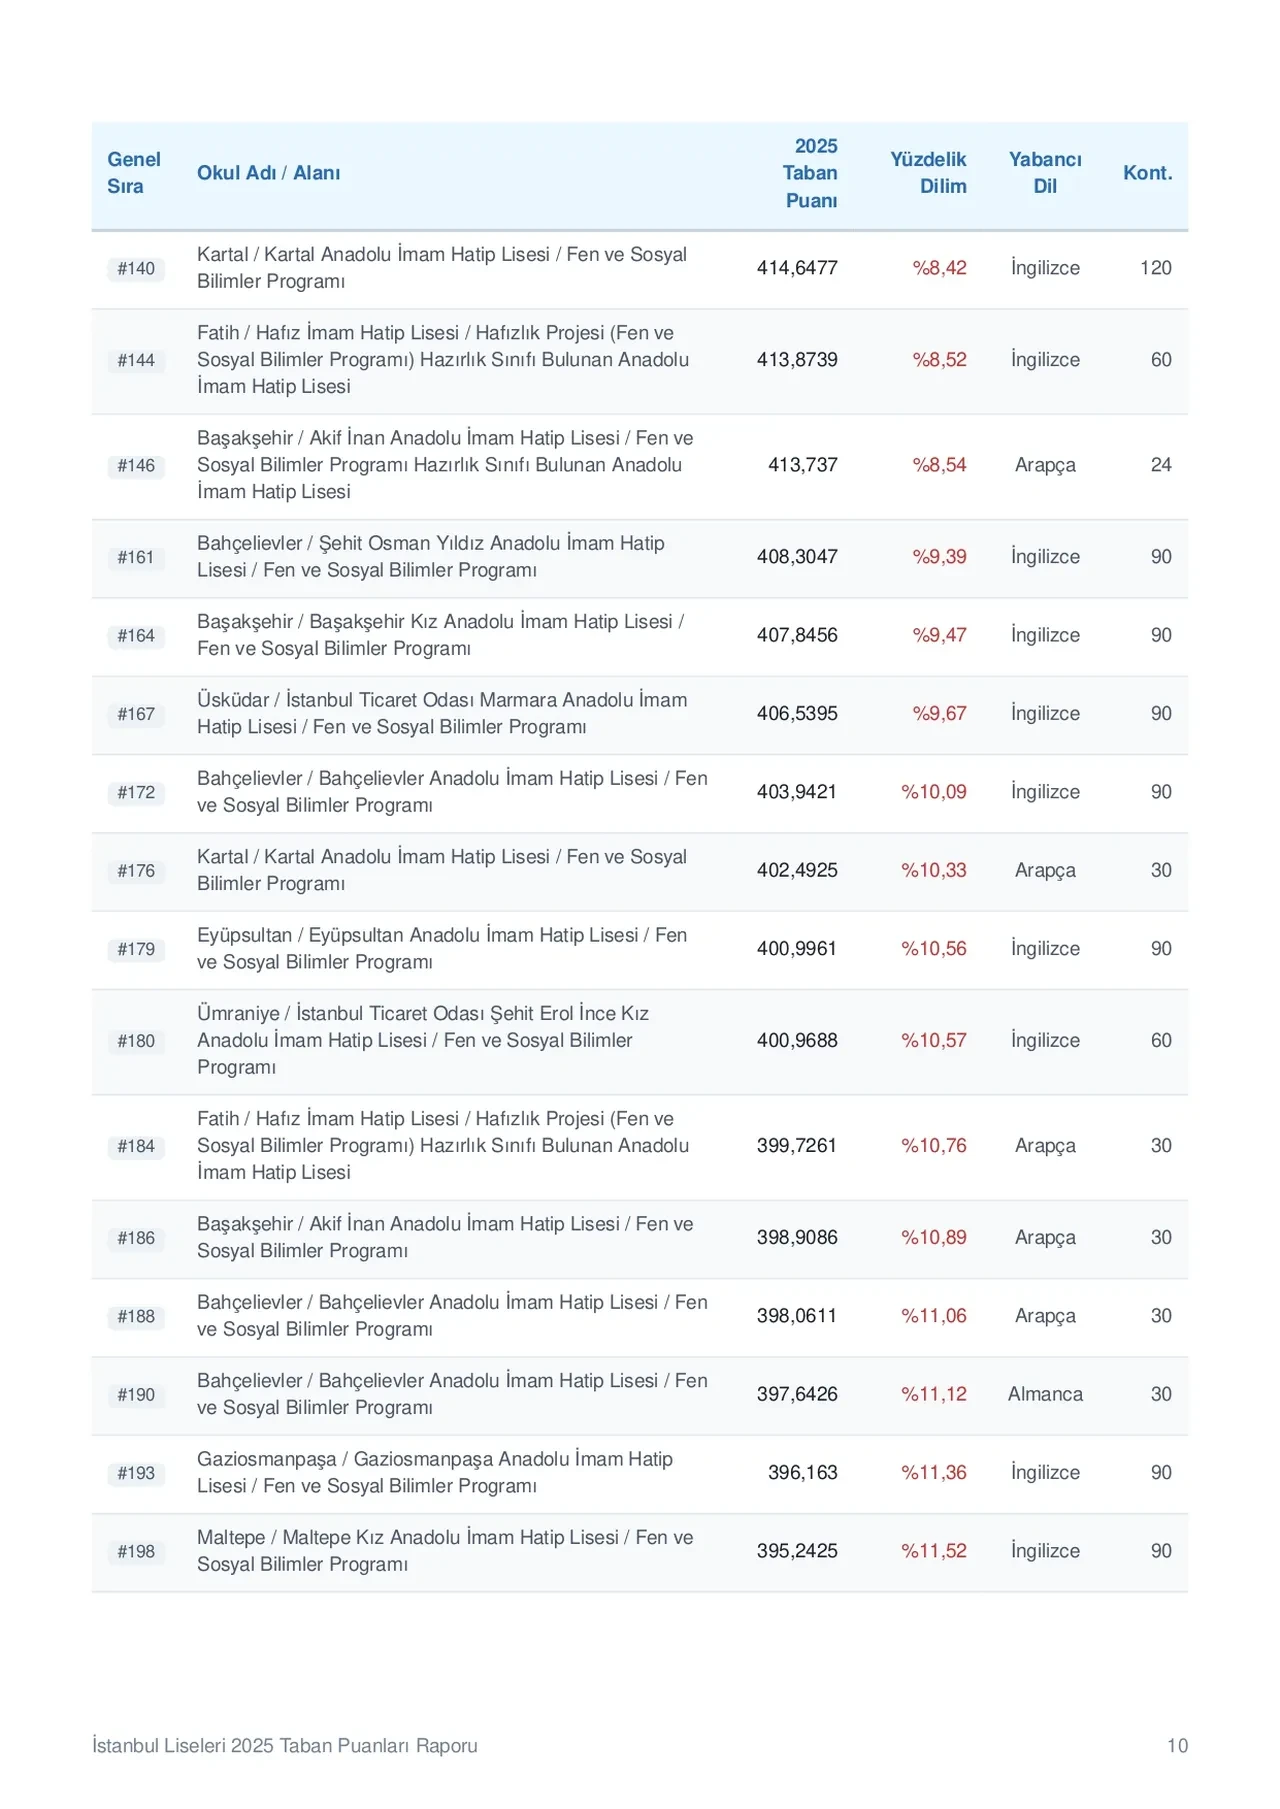Select the Maltepe Kız Anadolu İmam Hatip row
The image size is (1280, 1809).
tap(640, 1551)
